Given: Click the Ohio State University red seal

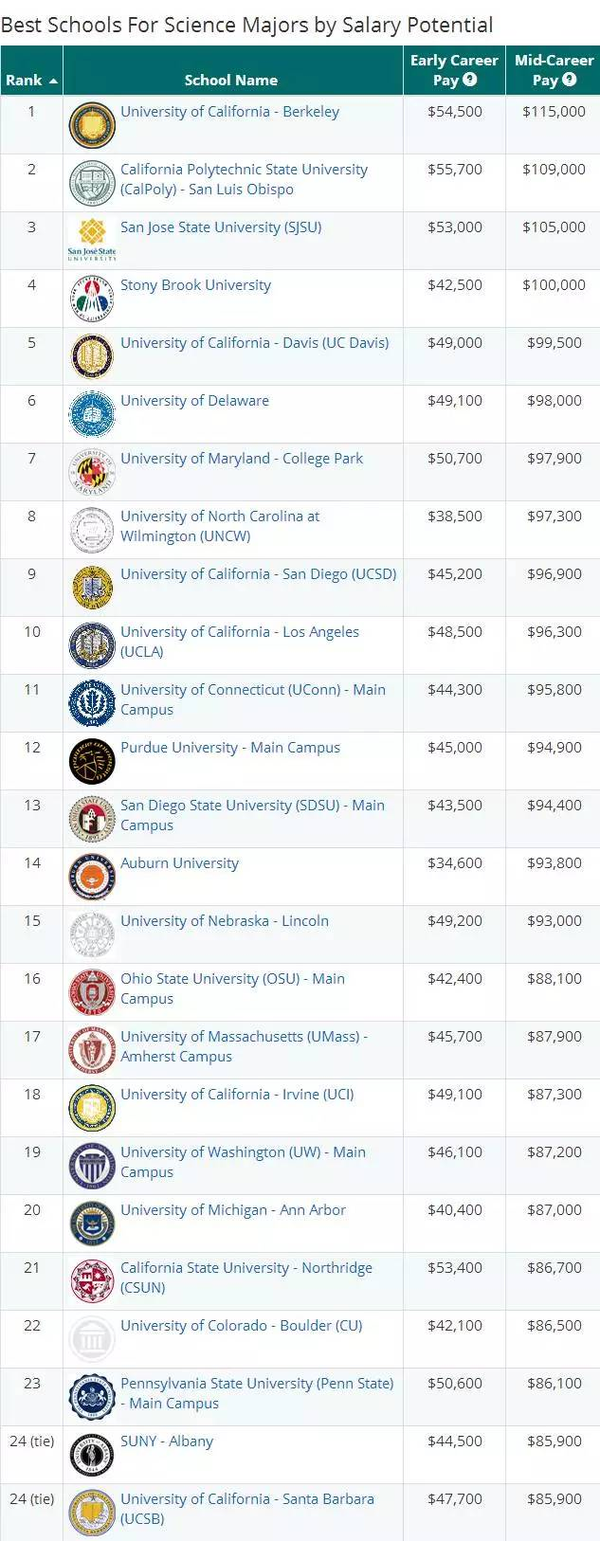Looking at the screenshot, I should (x=92, y=992).
